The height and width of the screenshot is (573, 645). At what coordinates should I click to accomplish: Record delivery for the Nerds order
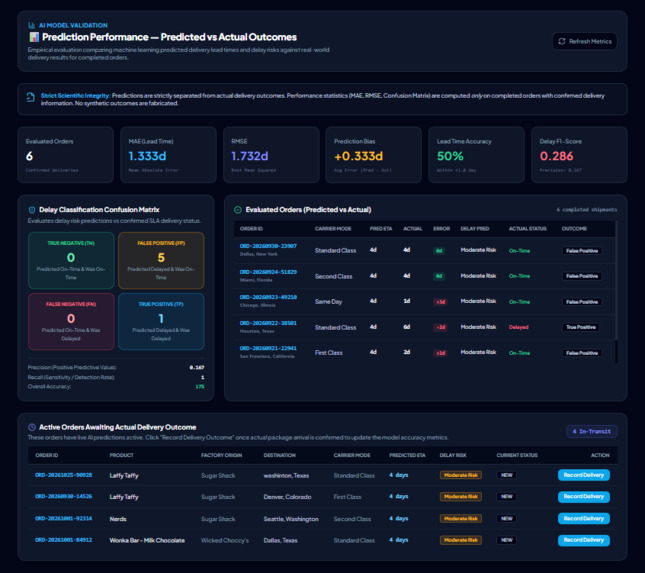point(584,518)
